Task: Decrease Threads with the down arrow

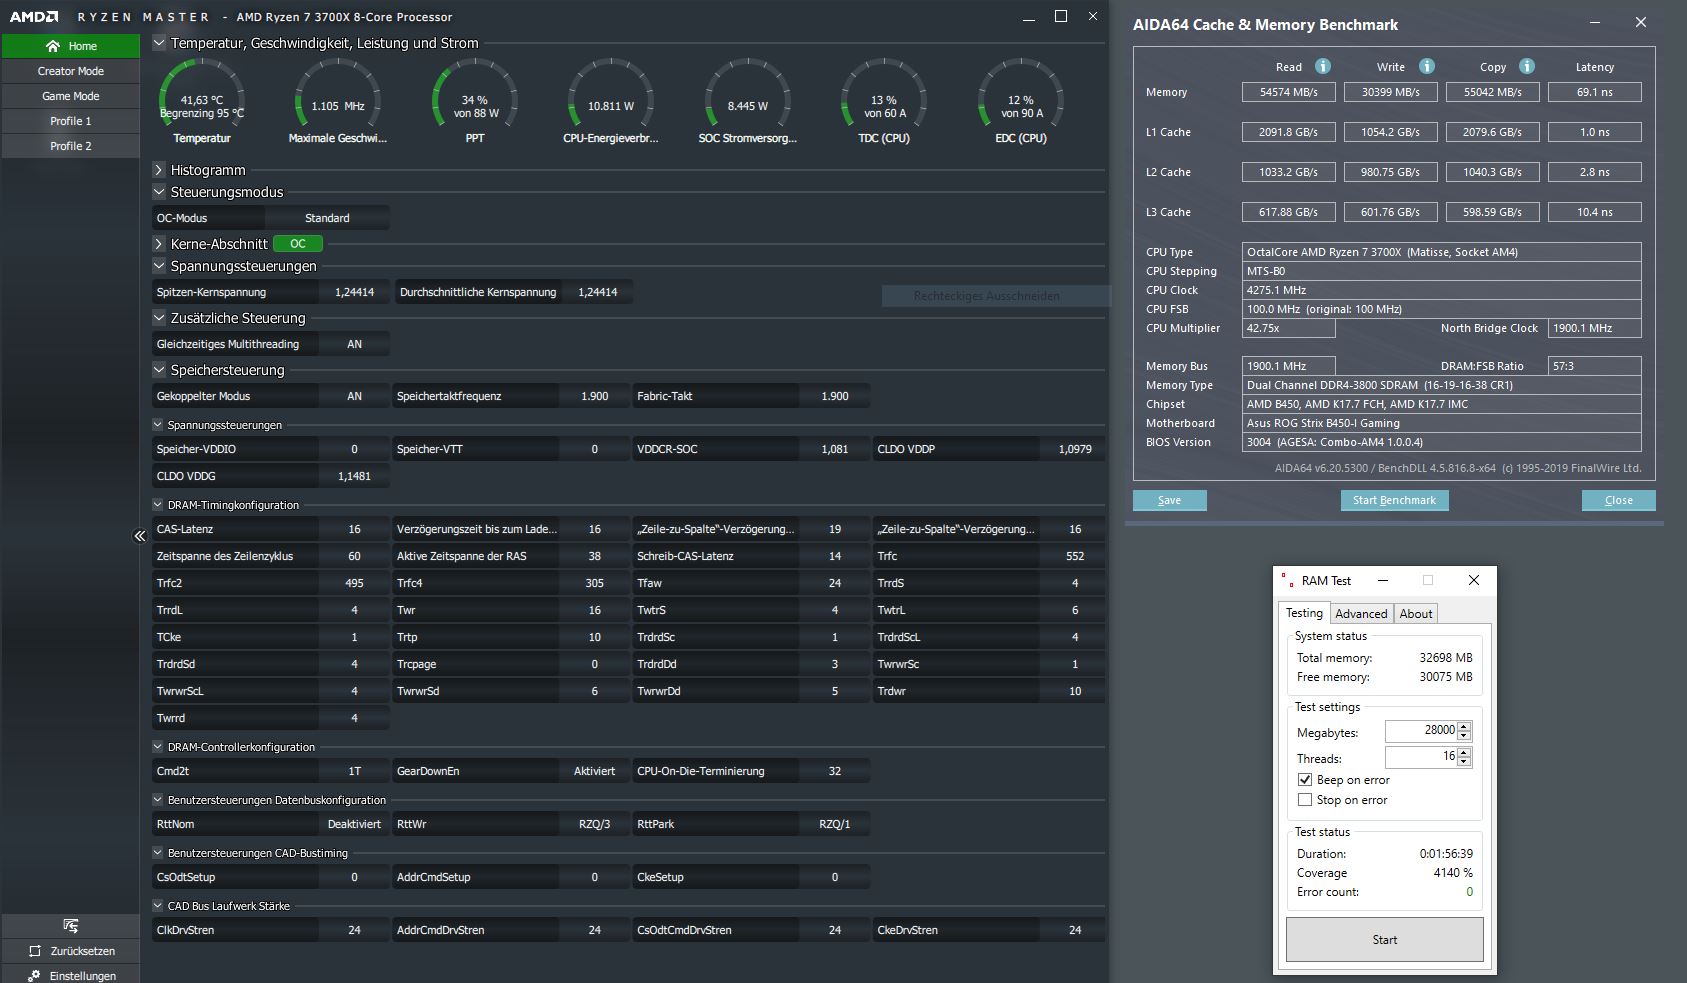Action: pyautogui.click(x=1464, y=762)
